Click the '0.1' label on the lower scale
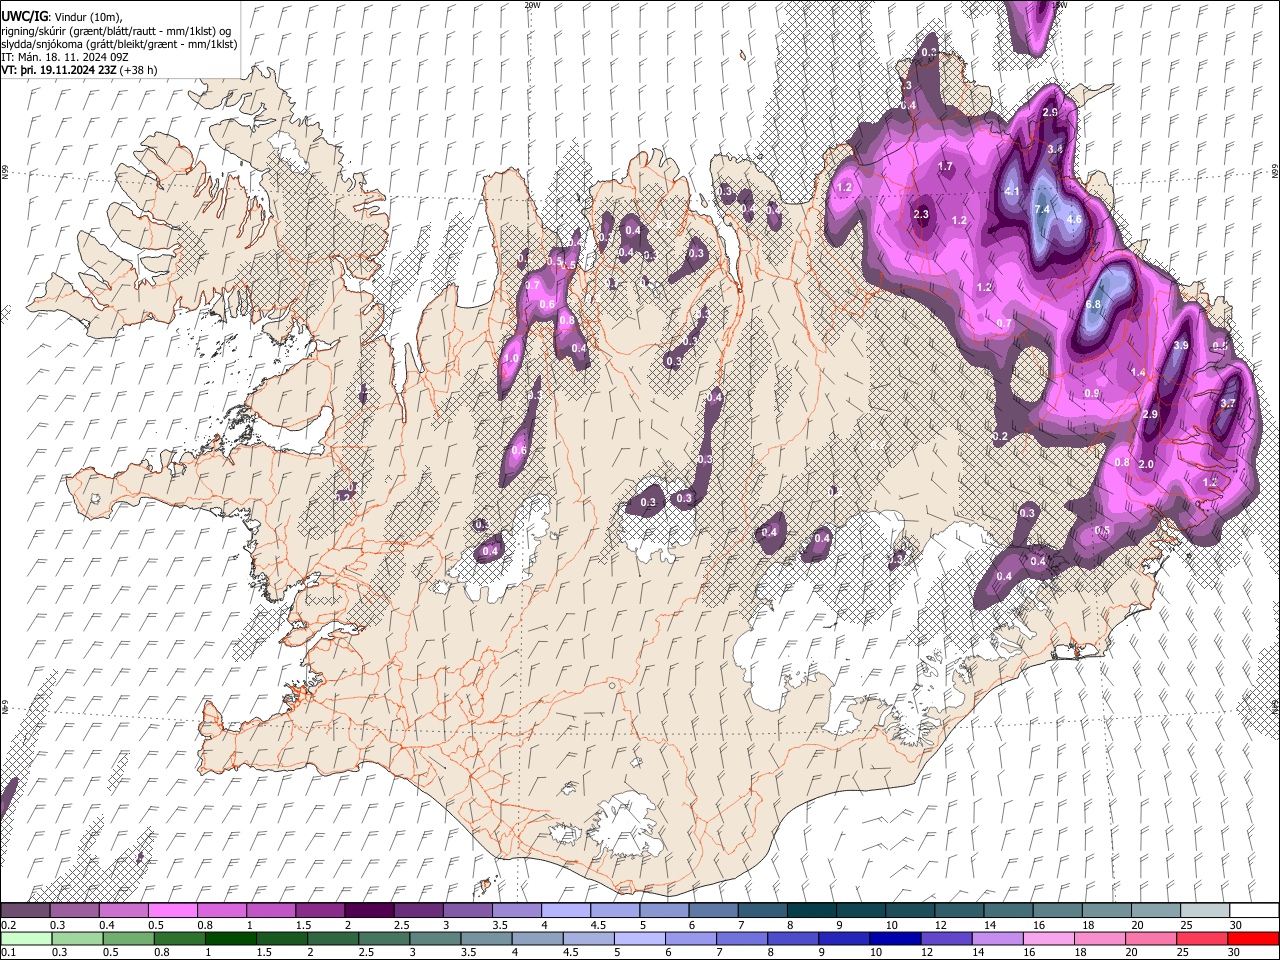This screenshot has width=1280, height=960. [x=8, y=953]
